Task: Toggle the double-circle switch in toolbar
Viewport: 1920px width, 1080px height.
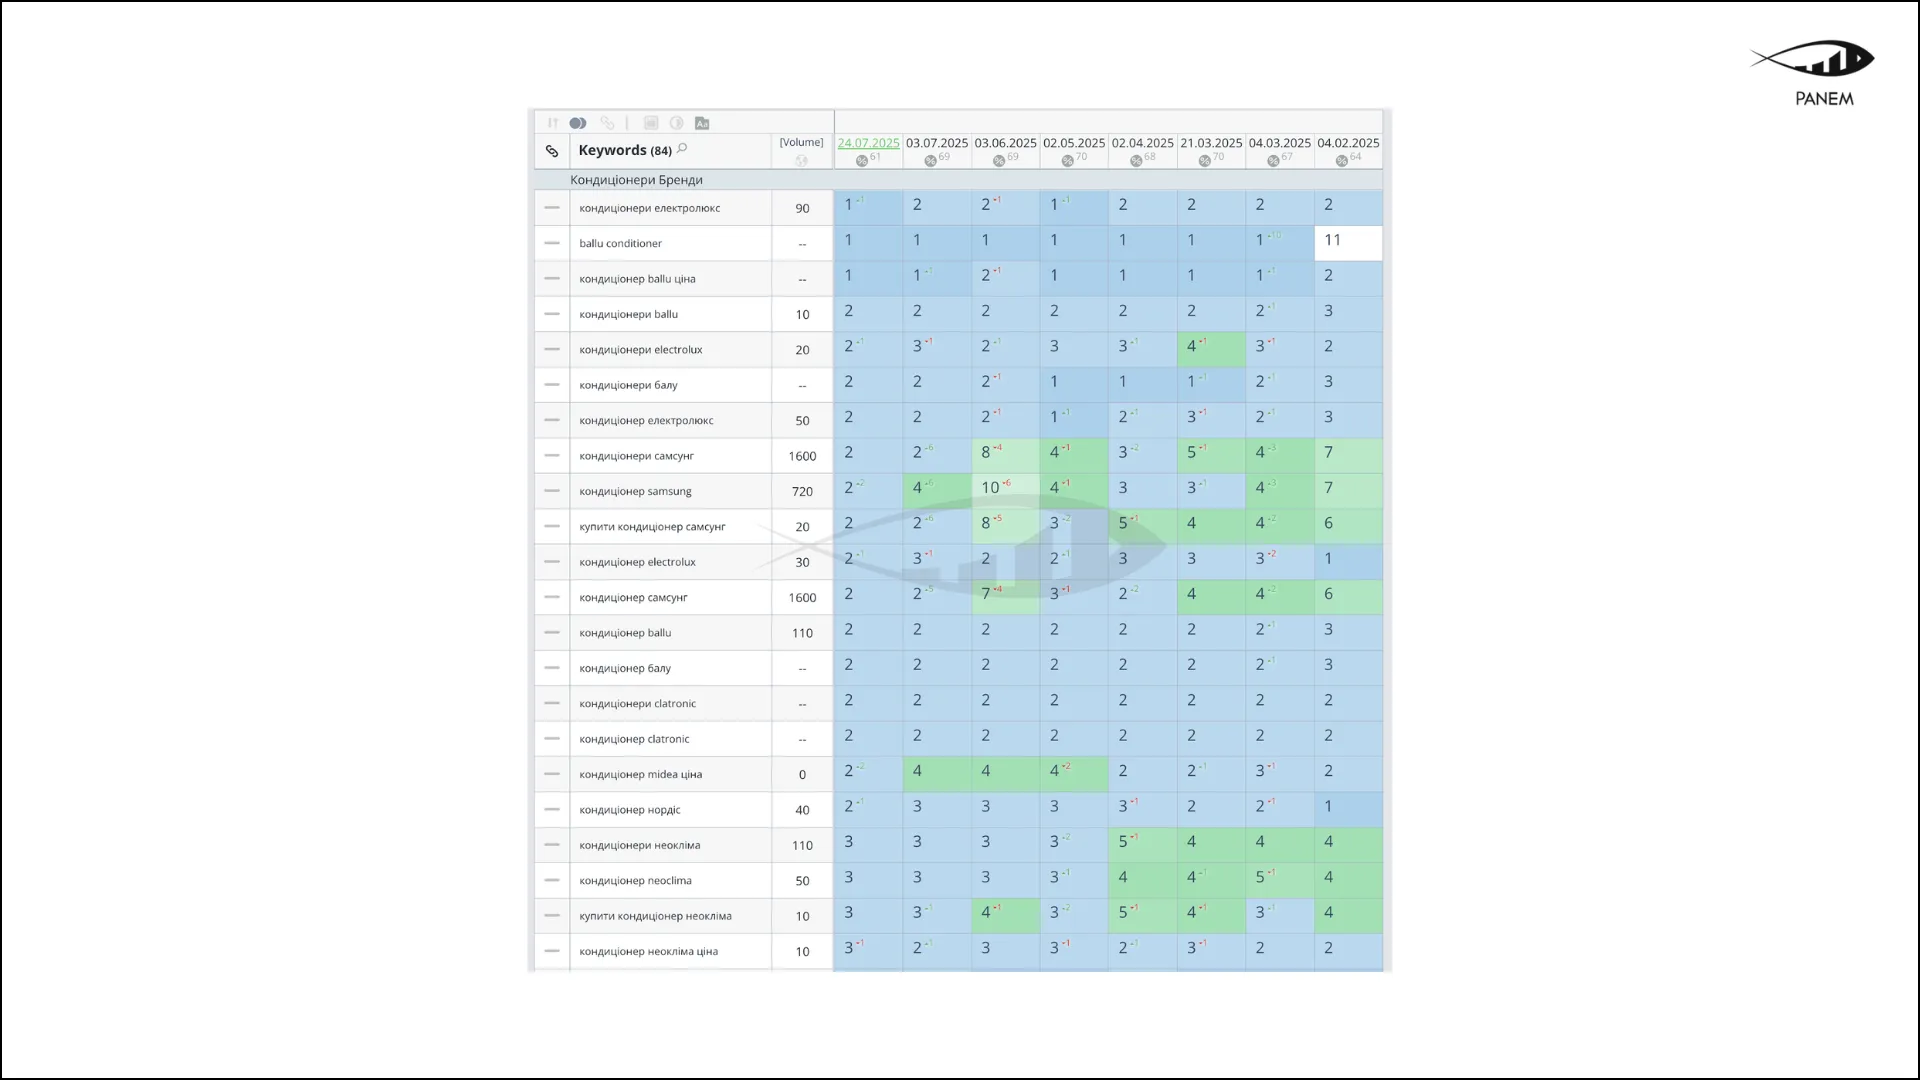Action: click(578, 123)
